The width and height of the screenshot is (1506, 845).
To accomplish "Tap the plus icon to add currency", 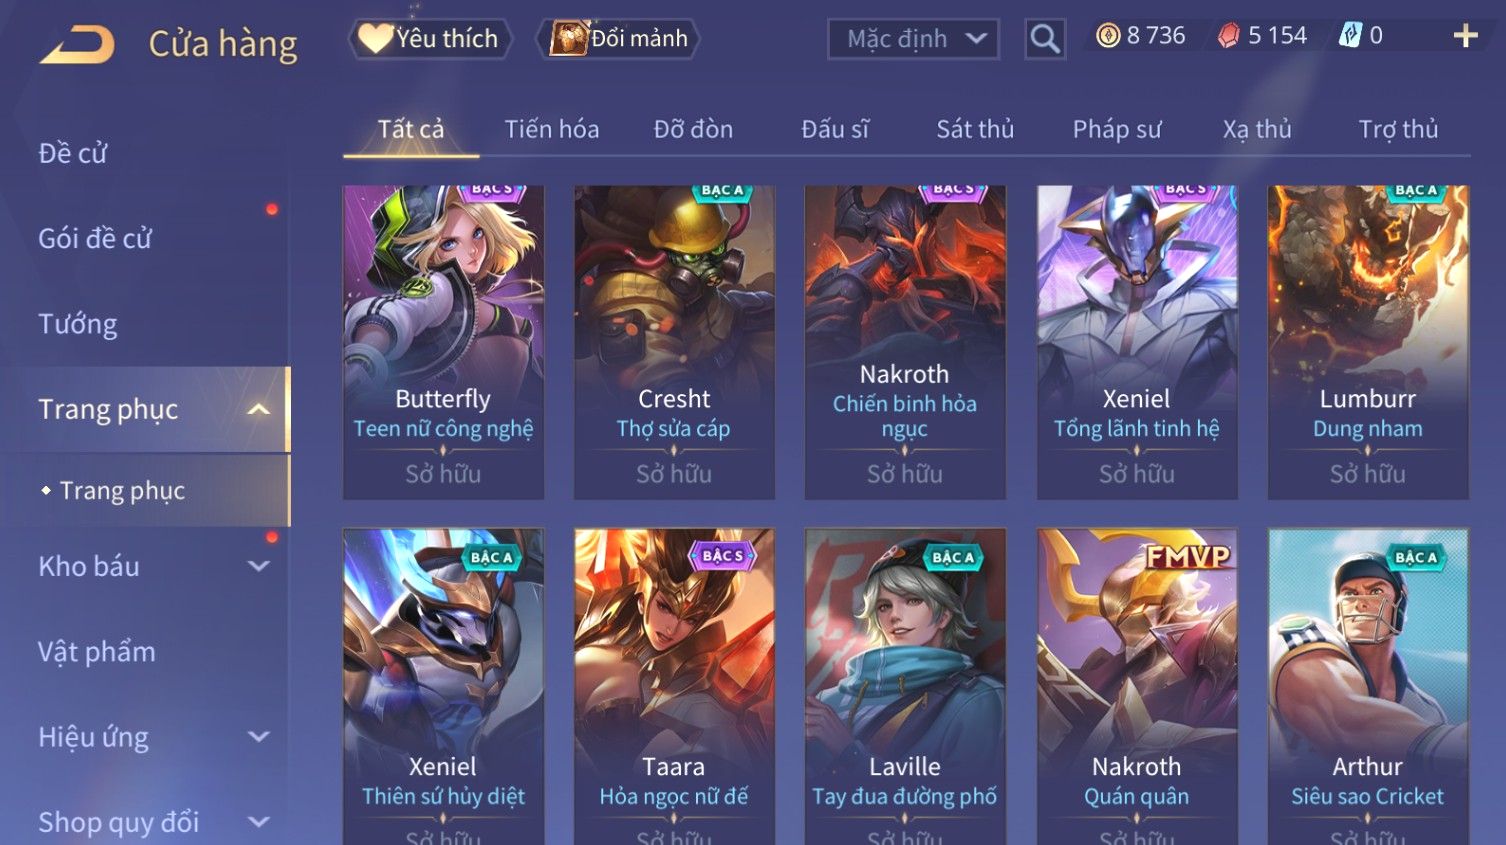I will (1465, 36).
